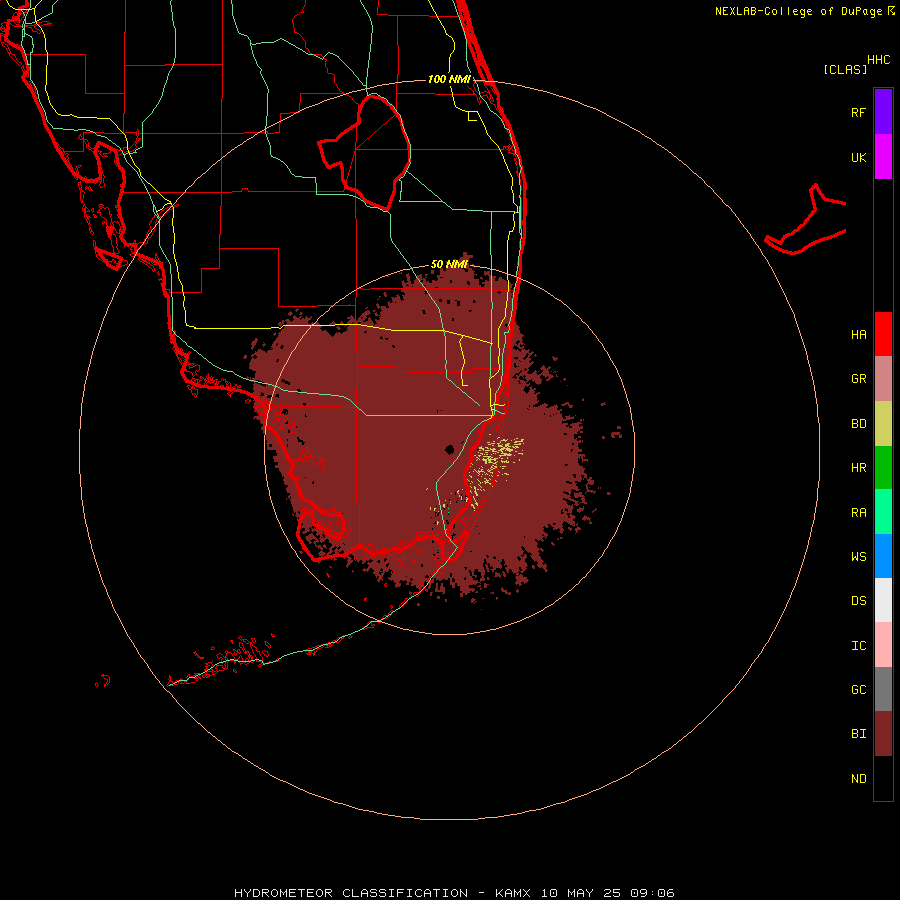Viewport: 900px width, 900px height.
Task: Select the BD yellow legend swatch
Action: click(x=883, y=424)
